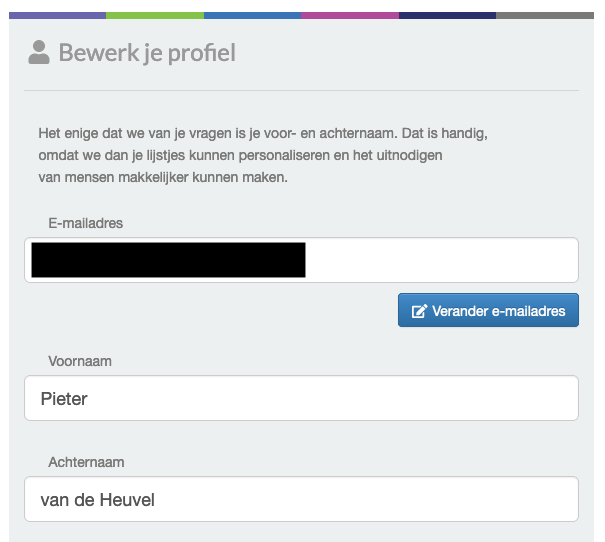Click the pencil edit icon in the button
605x542 pixels.
click(420, 311)
